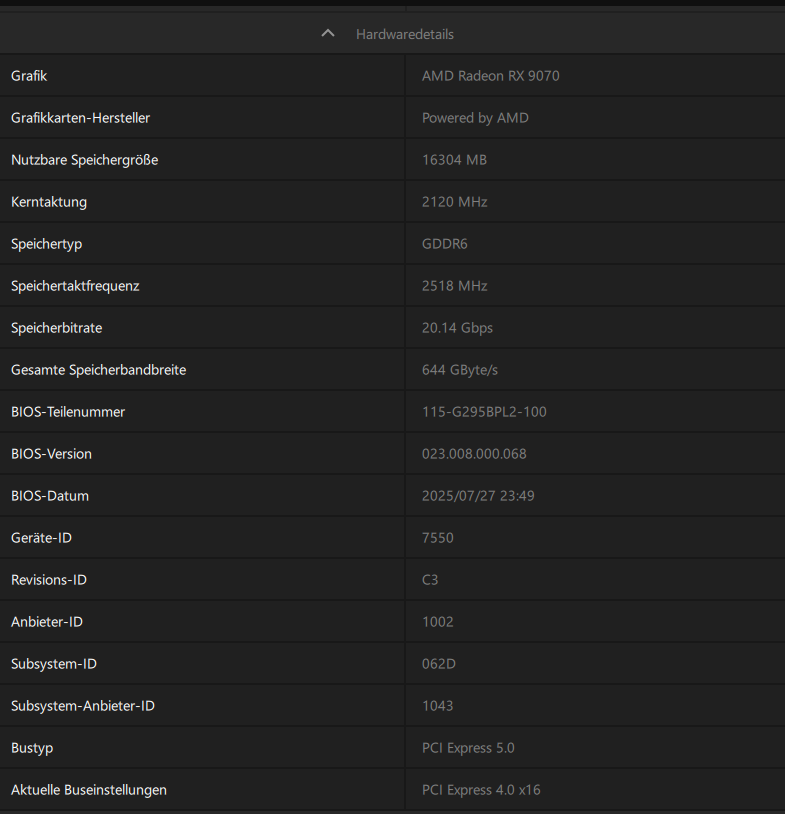Select the 2518 MHz value
The image size is (785, 814).
(454, 286)
